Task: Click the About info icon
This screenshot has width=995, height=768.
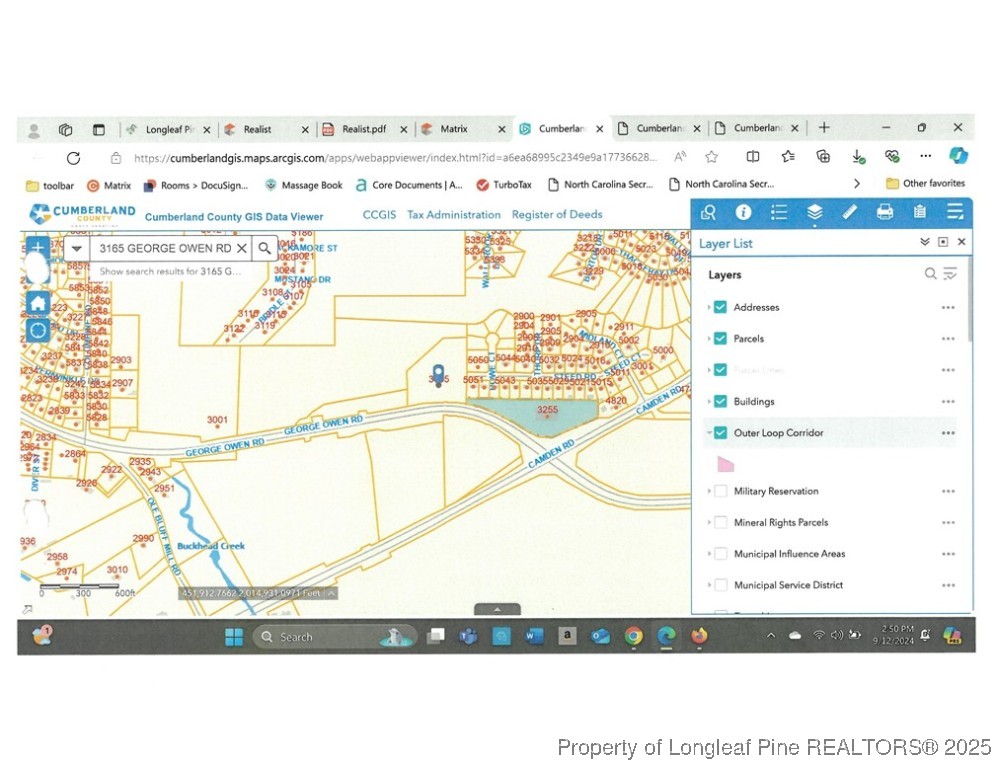Action: pyautogui.click(x=743, y=211)
